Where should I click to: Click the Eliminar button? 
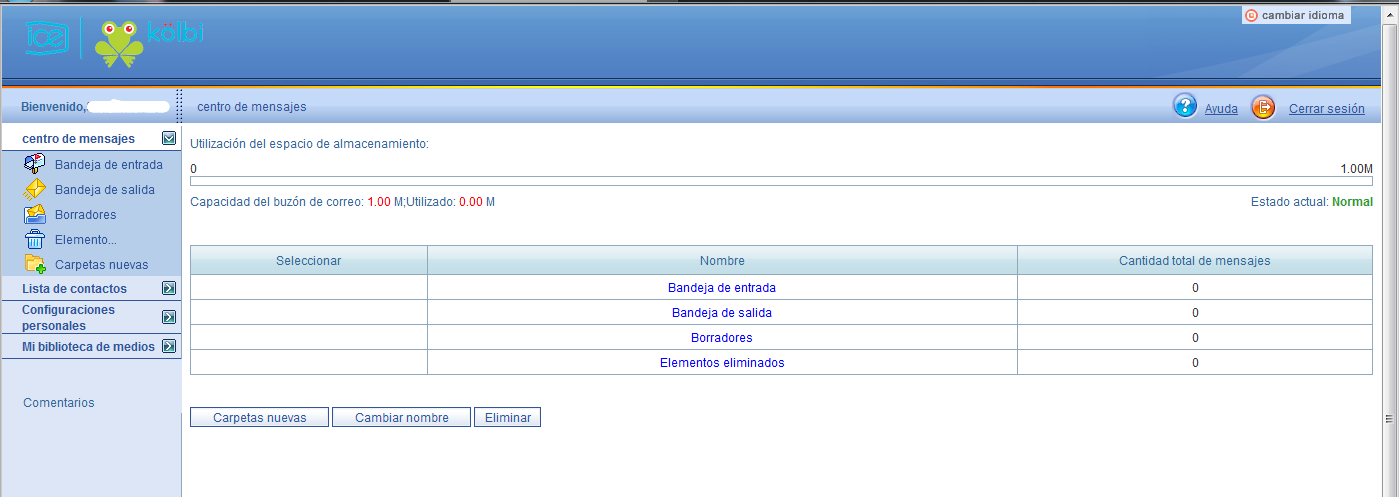click(507, 417)
